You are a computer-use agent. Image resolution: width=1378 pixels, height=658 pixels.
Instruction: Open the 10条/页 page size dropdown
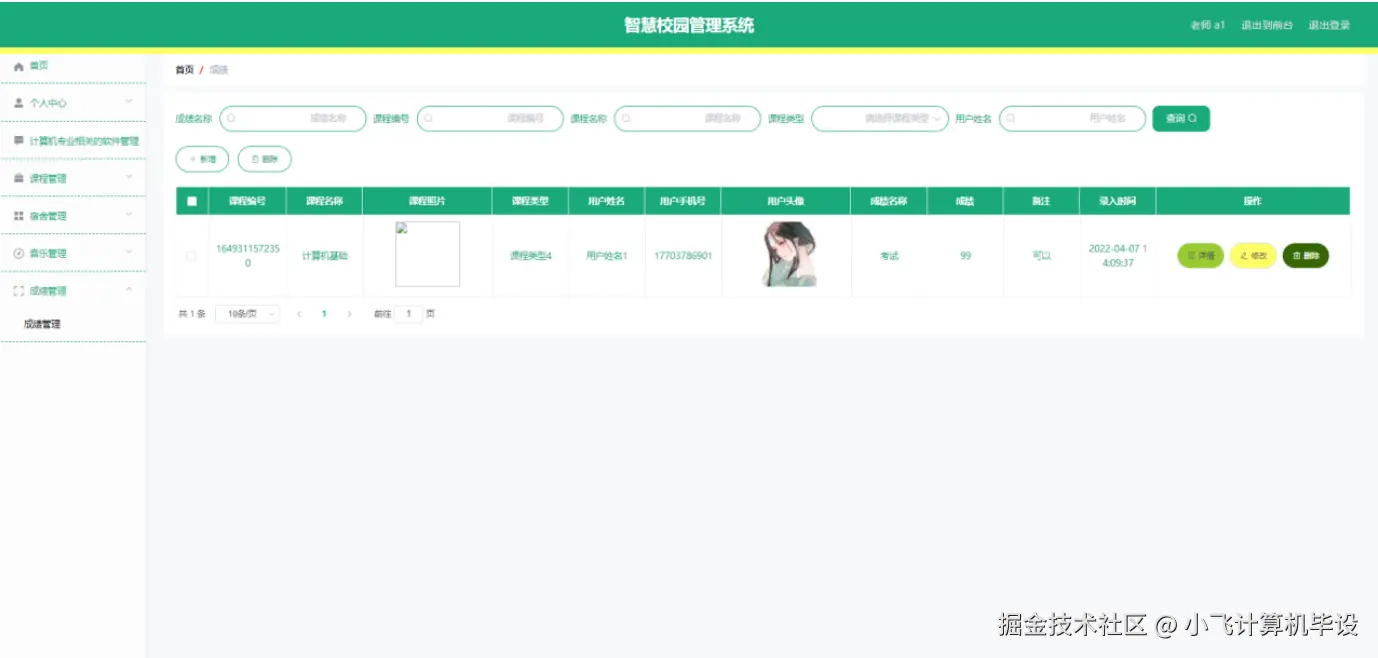pyautogui.click(x=247, y=314)
